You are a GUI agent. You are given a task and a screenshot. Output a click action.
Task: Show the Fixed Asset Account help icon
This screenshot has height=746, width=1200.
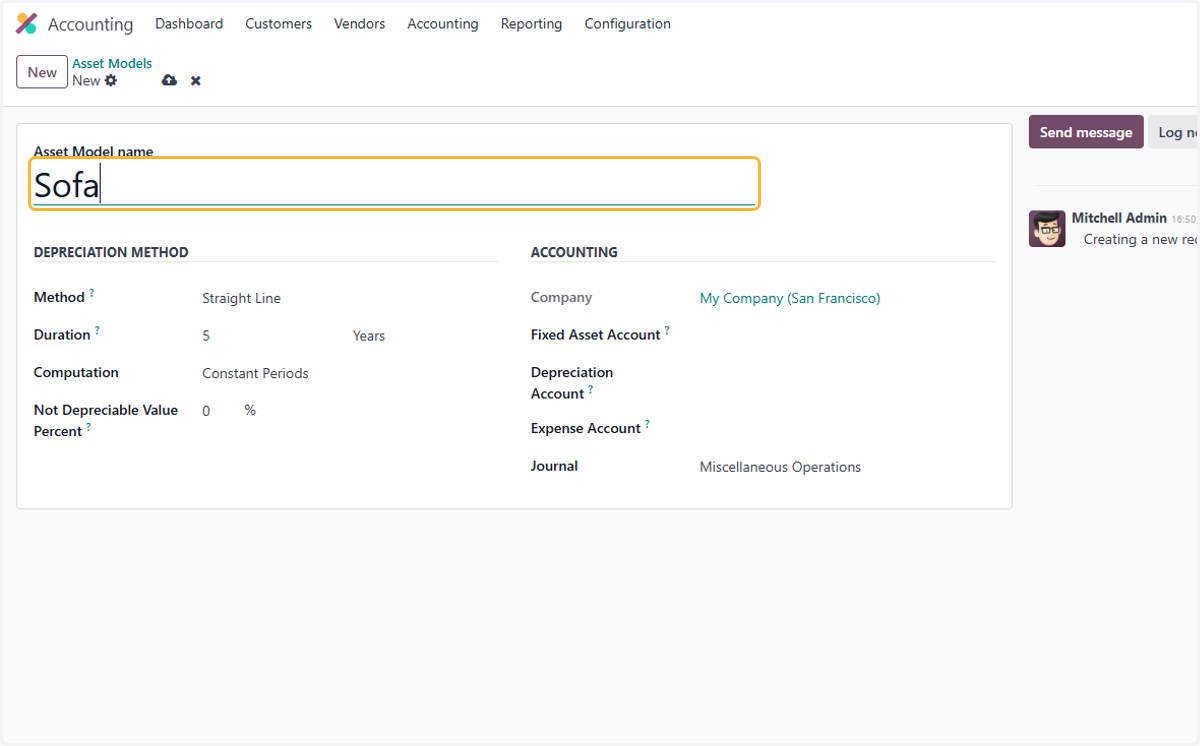667,330
